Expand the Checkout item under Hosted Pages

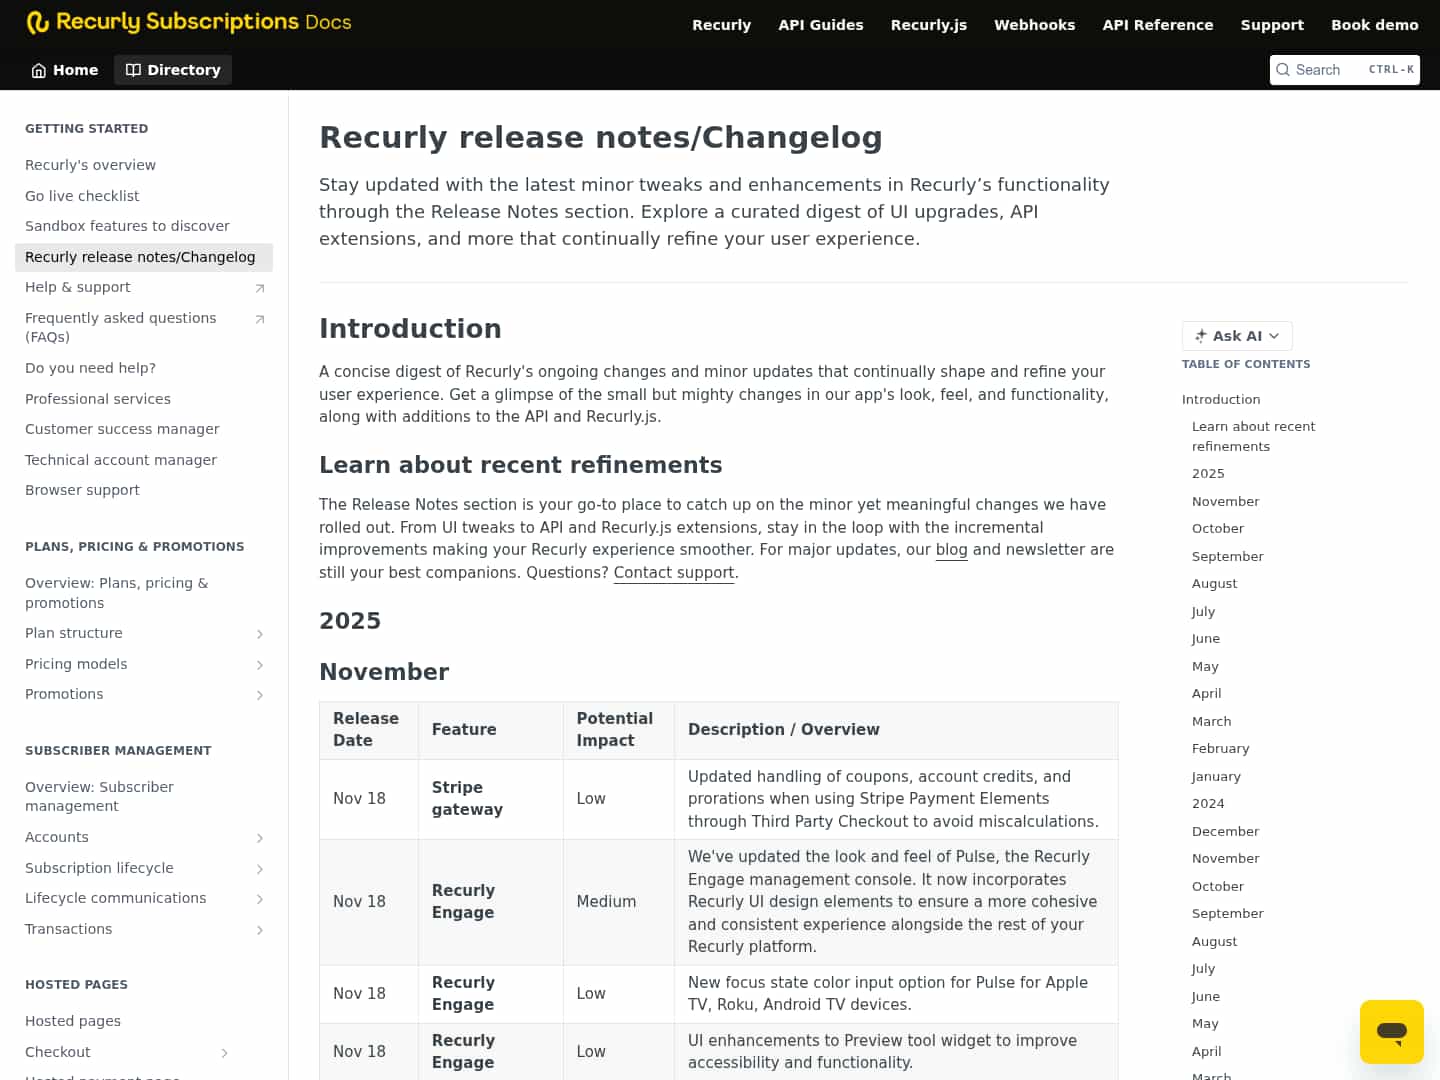coord(224,1052)
